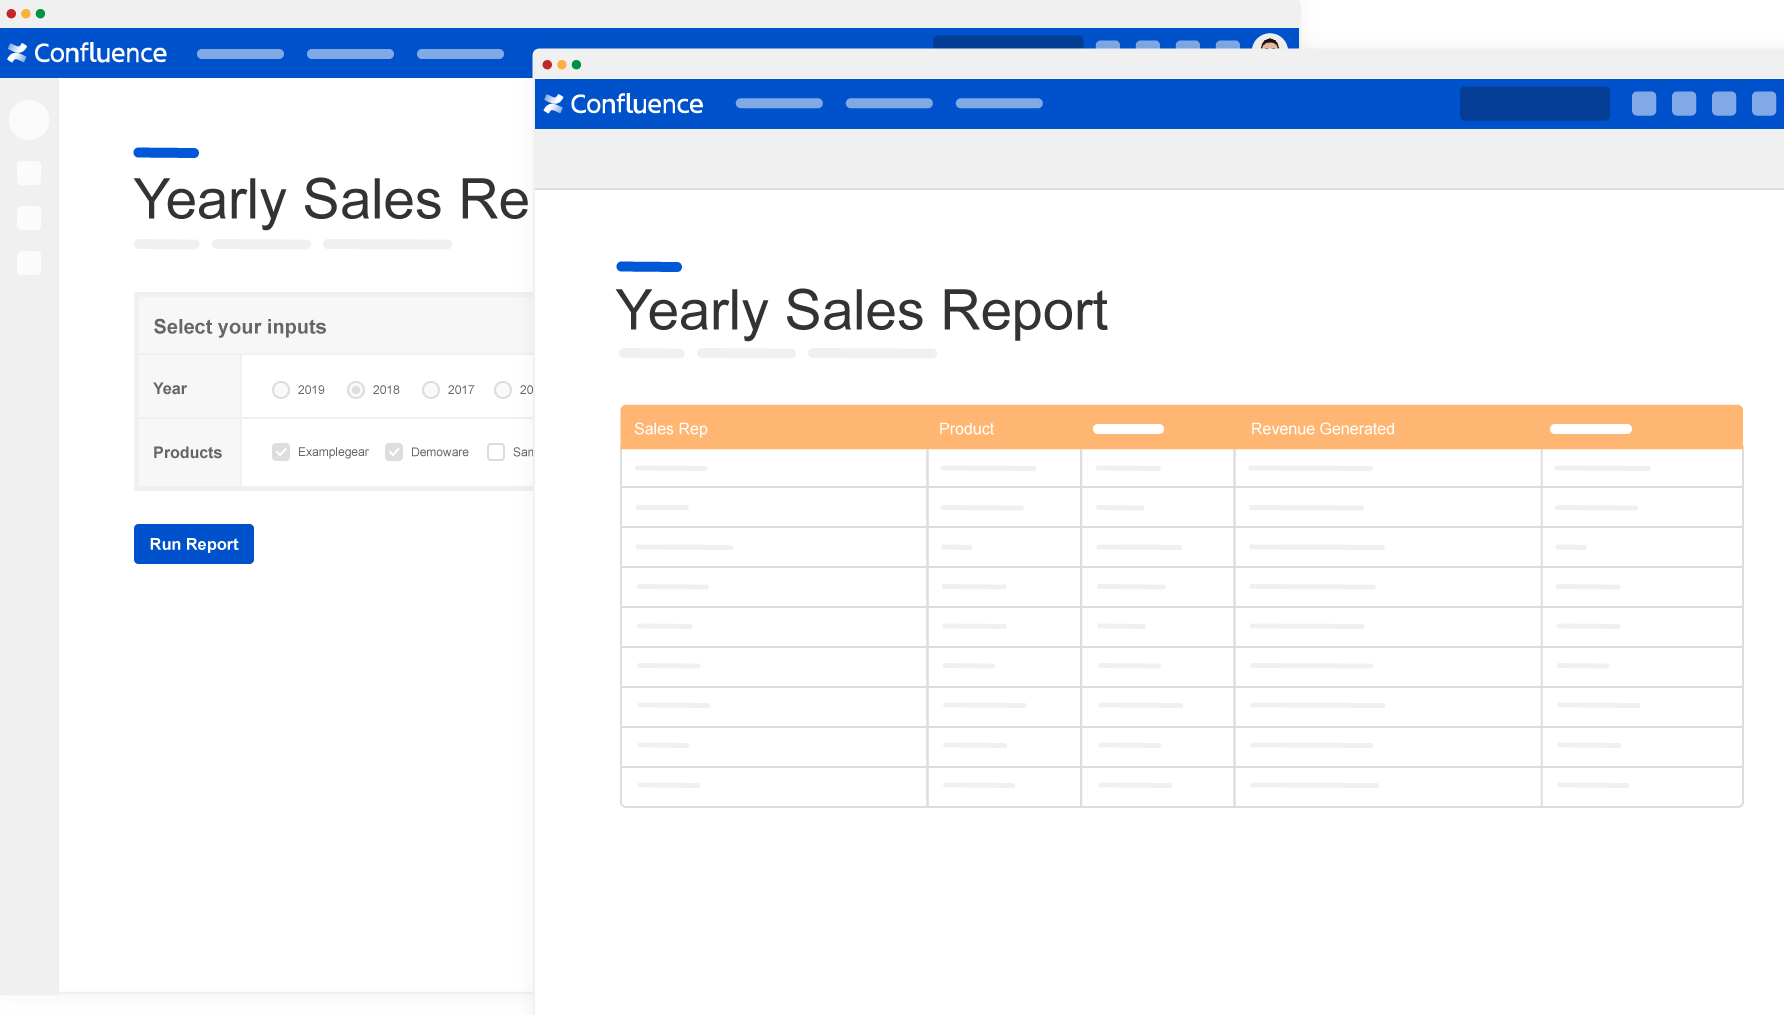The image size is (1784, 1015).
Task: Click the first navigation item in the front header
Action: [x=779, y=104]
